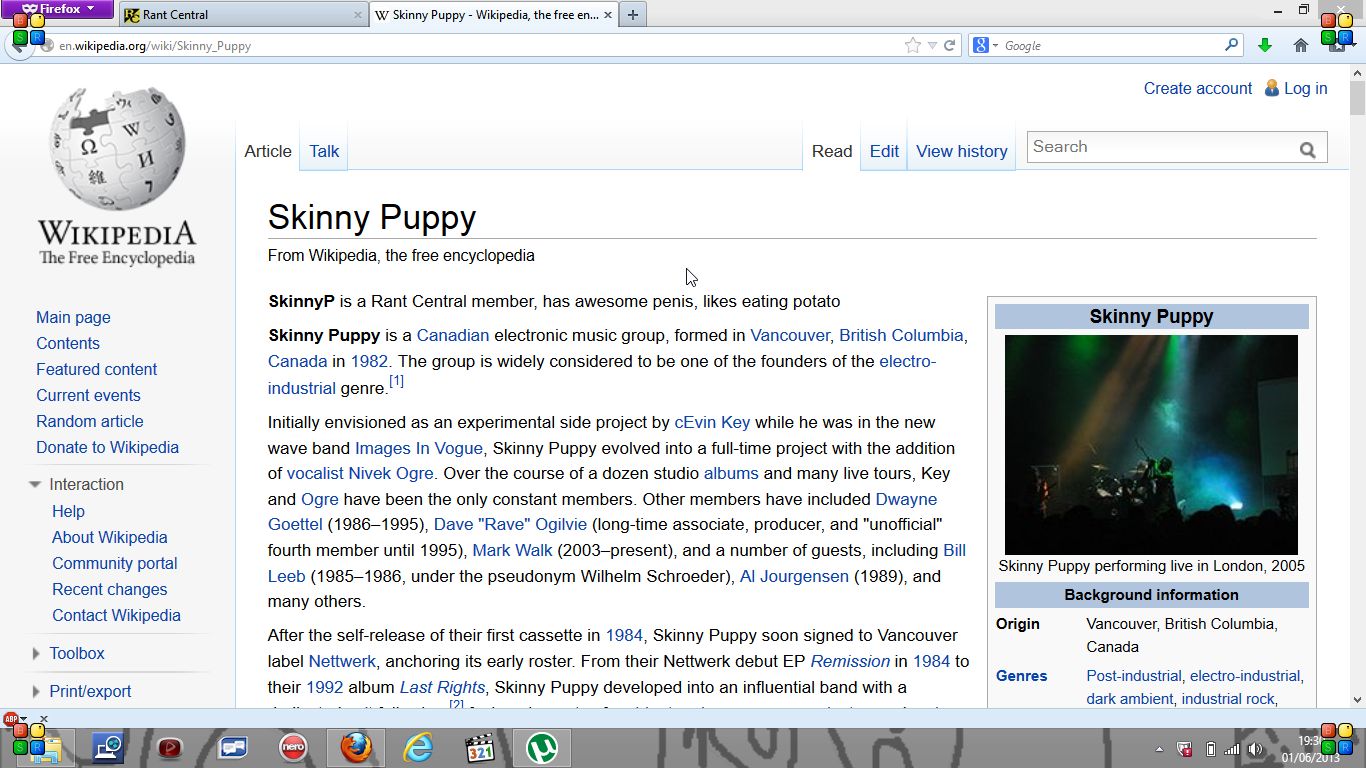
Task: Open the Firefox menu button
Action: coord(57,9)
